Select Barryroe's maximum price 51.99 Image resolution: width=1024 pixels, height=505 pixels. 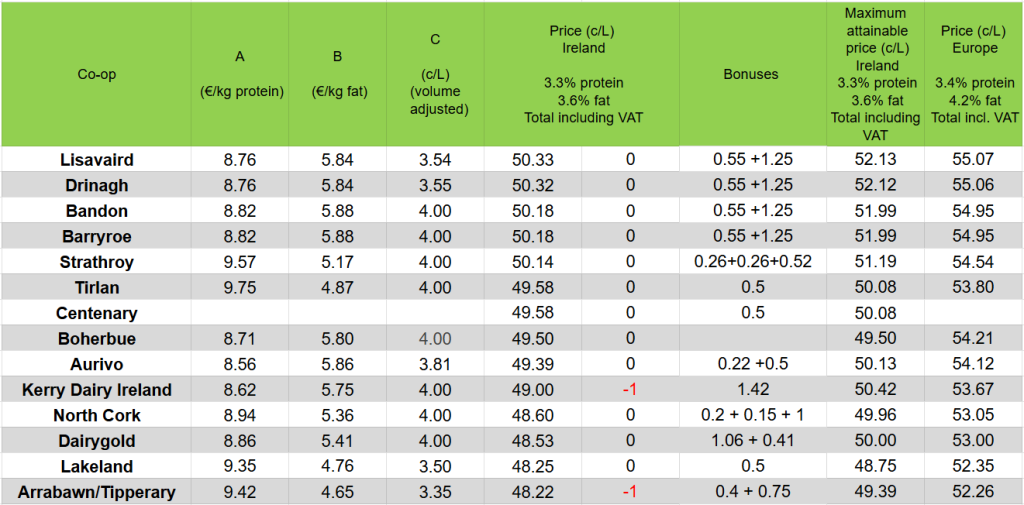[x=875, y=236]
